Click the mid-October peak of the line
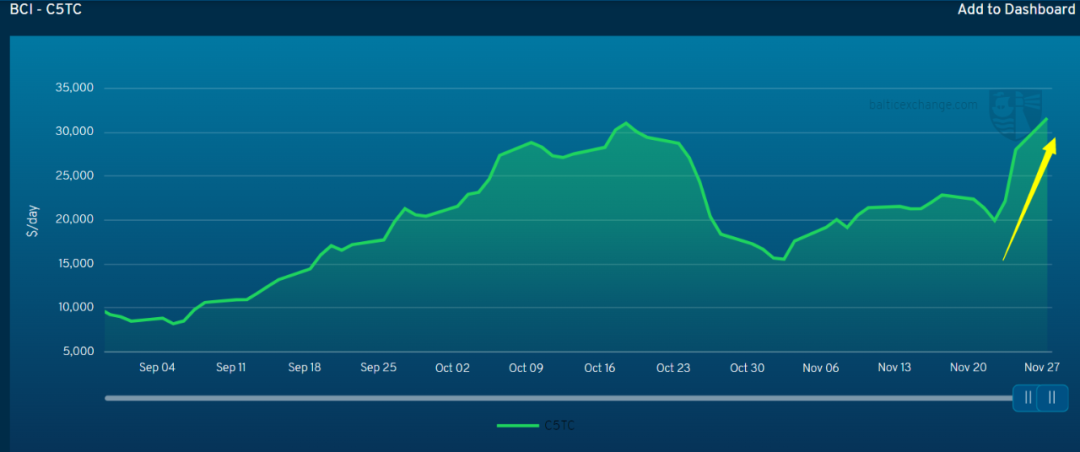The width and height of the screenshot is (1080, 452). pos(626,123)
